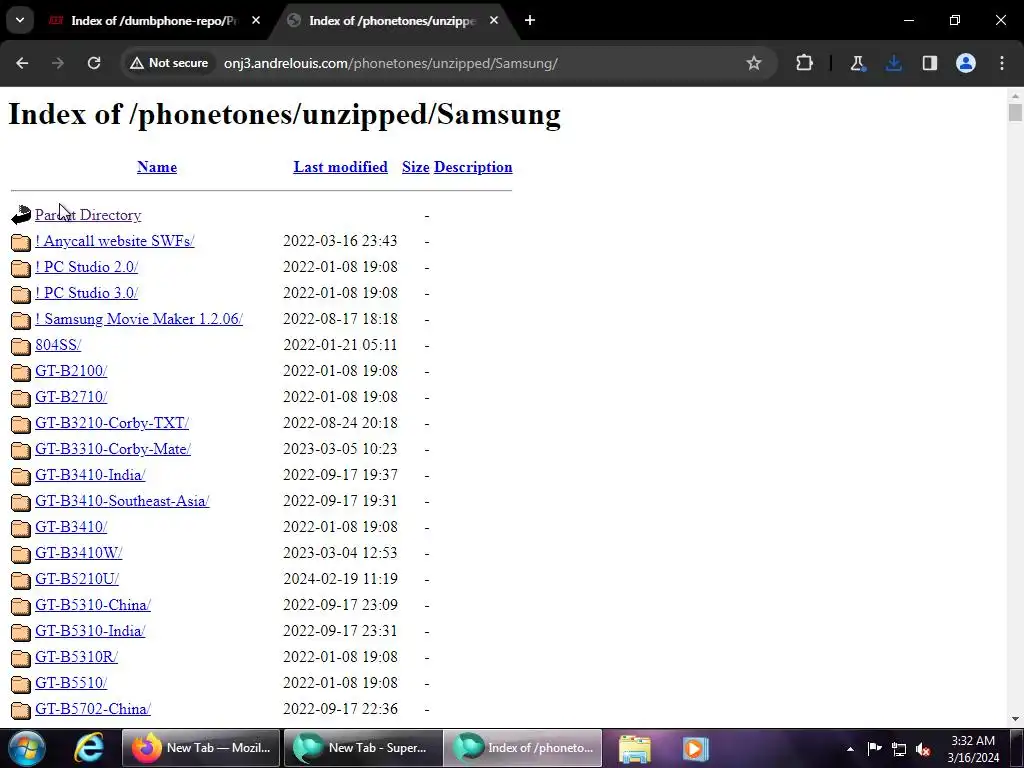This screenshot has height=768, width=1024.
Task: Switch to New Tab - Super taskbar window
Action: click(x=363, y=748)
